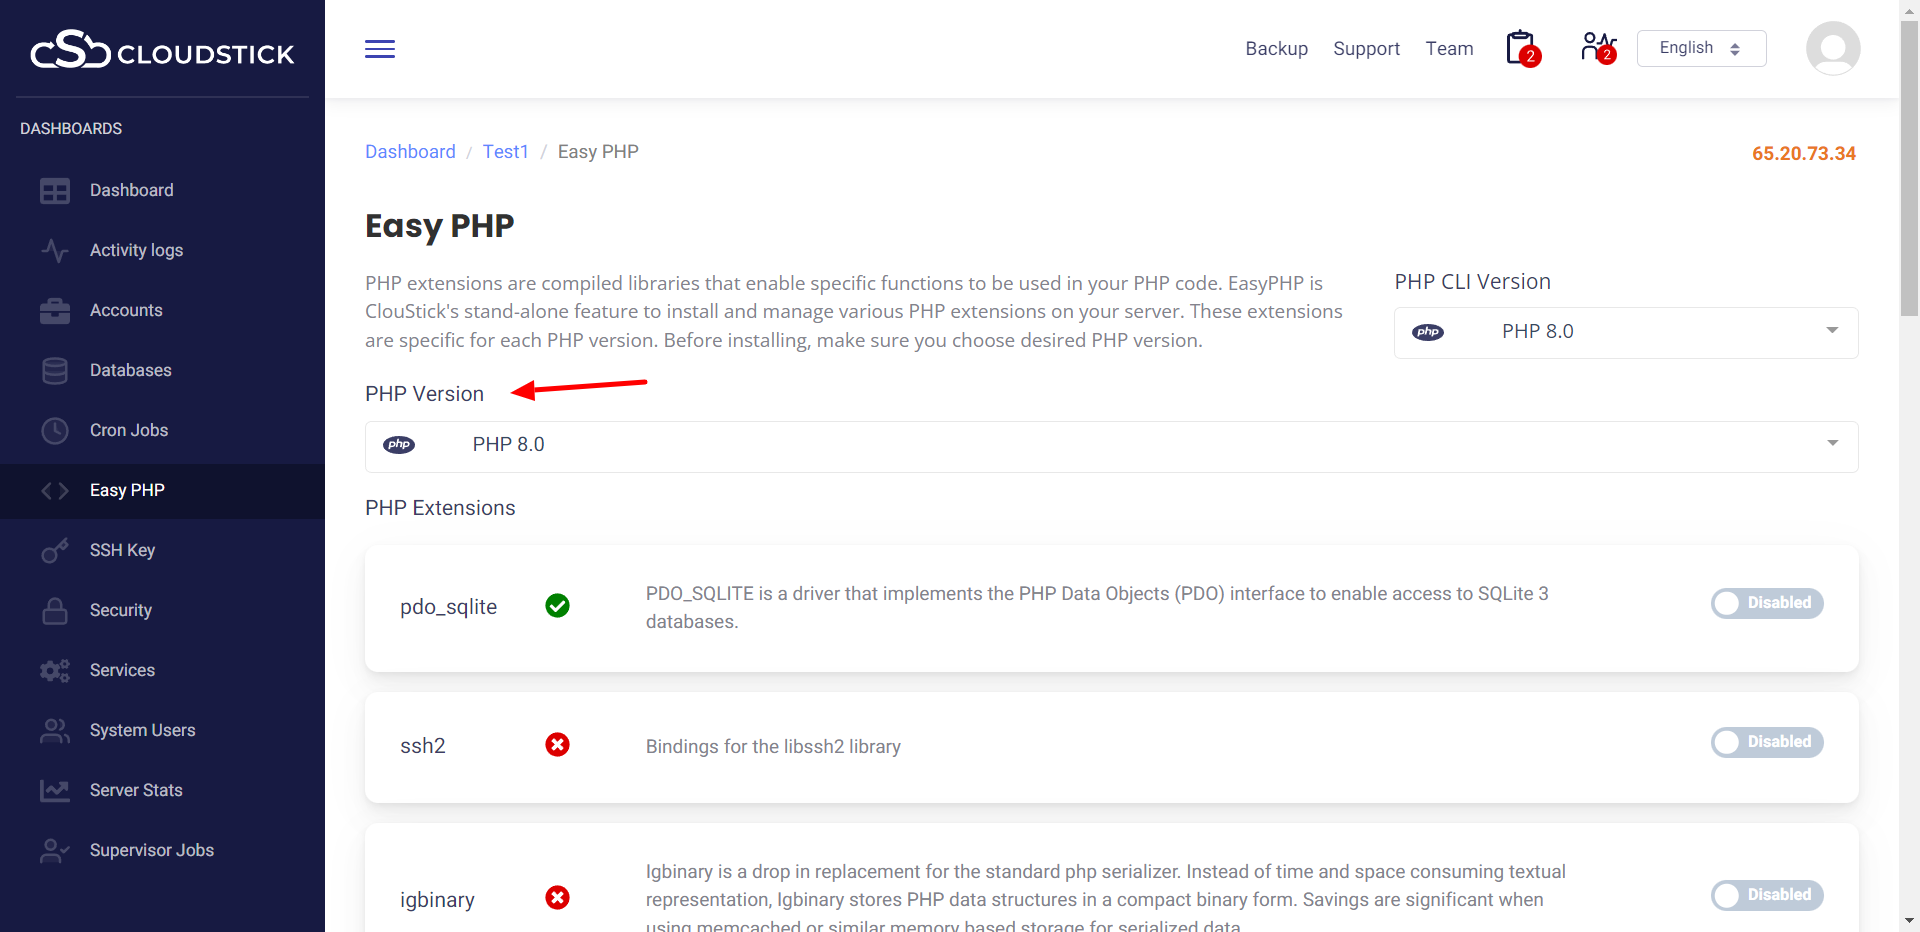
Task: Click the hamburger menu icon
Action: tap(379, 49)
